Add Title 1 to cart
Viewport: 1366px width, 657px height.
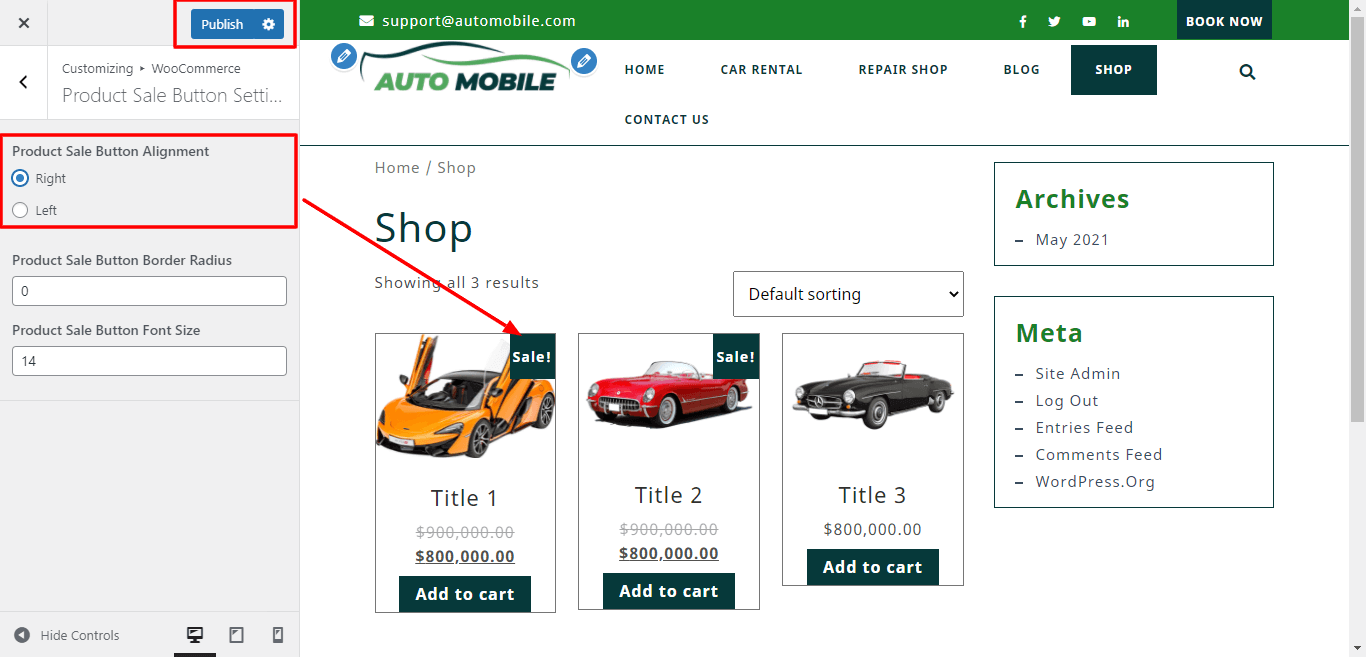click(465, 594)
